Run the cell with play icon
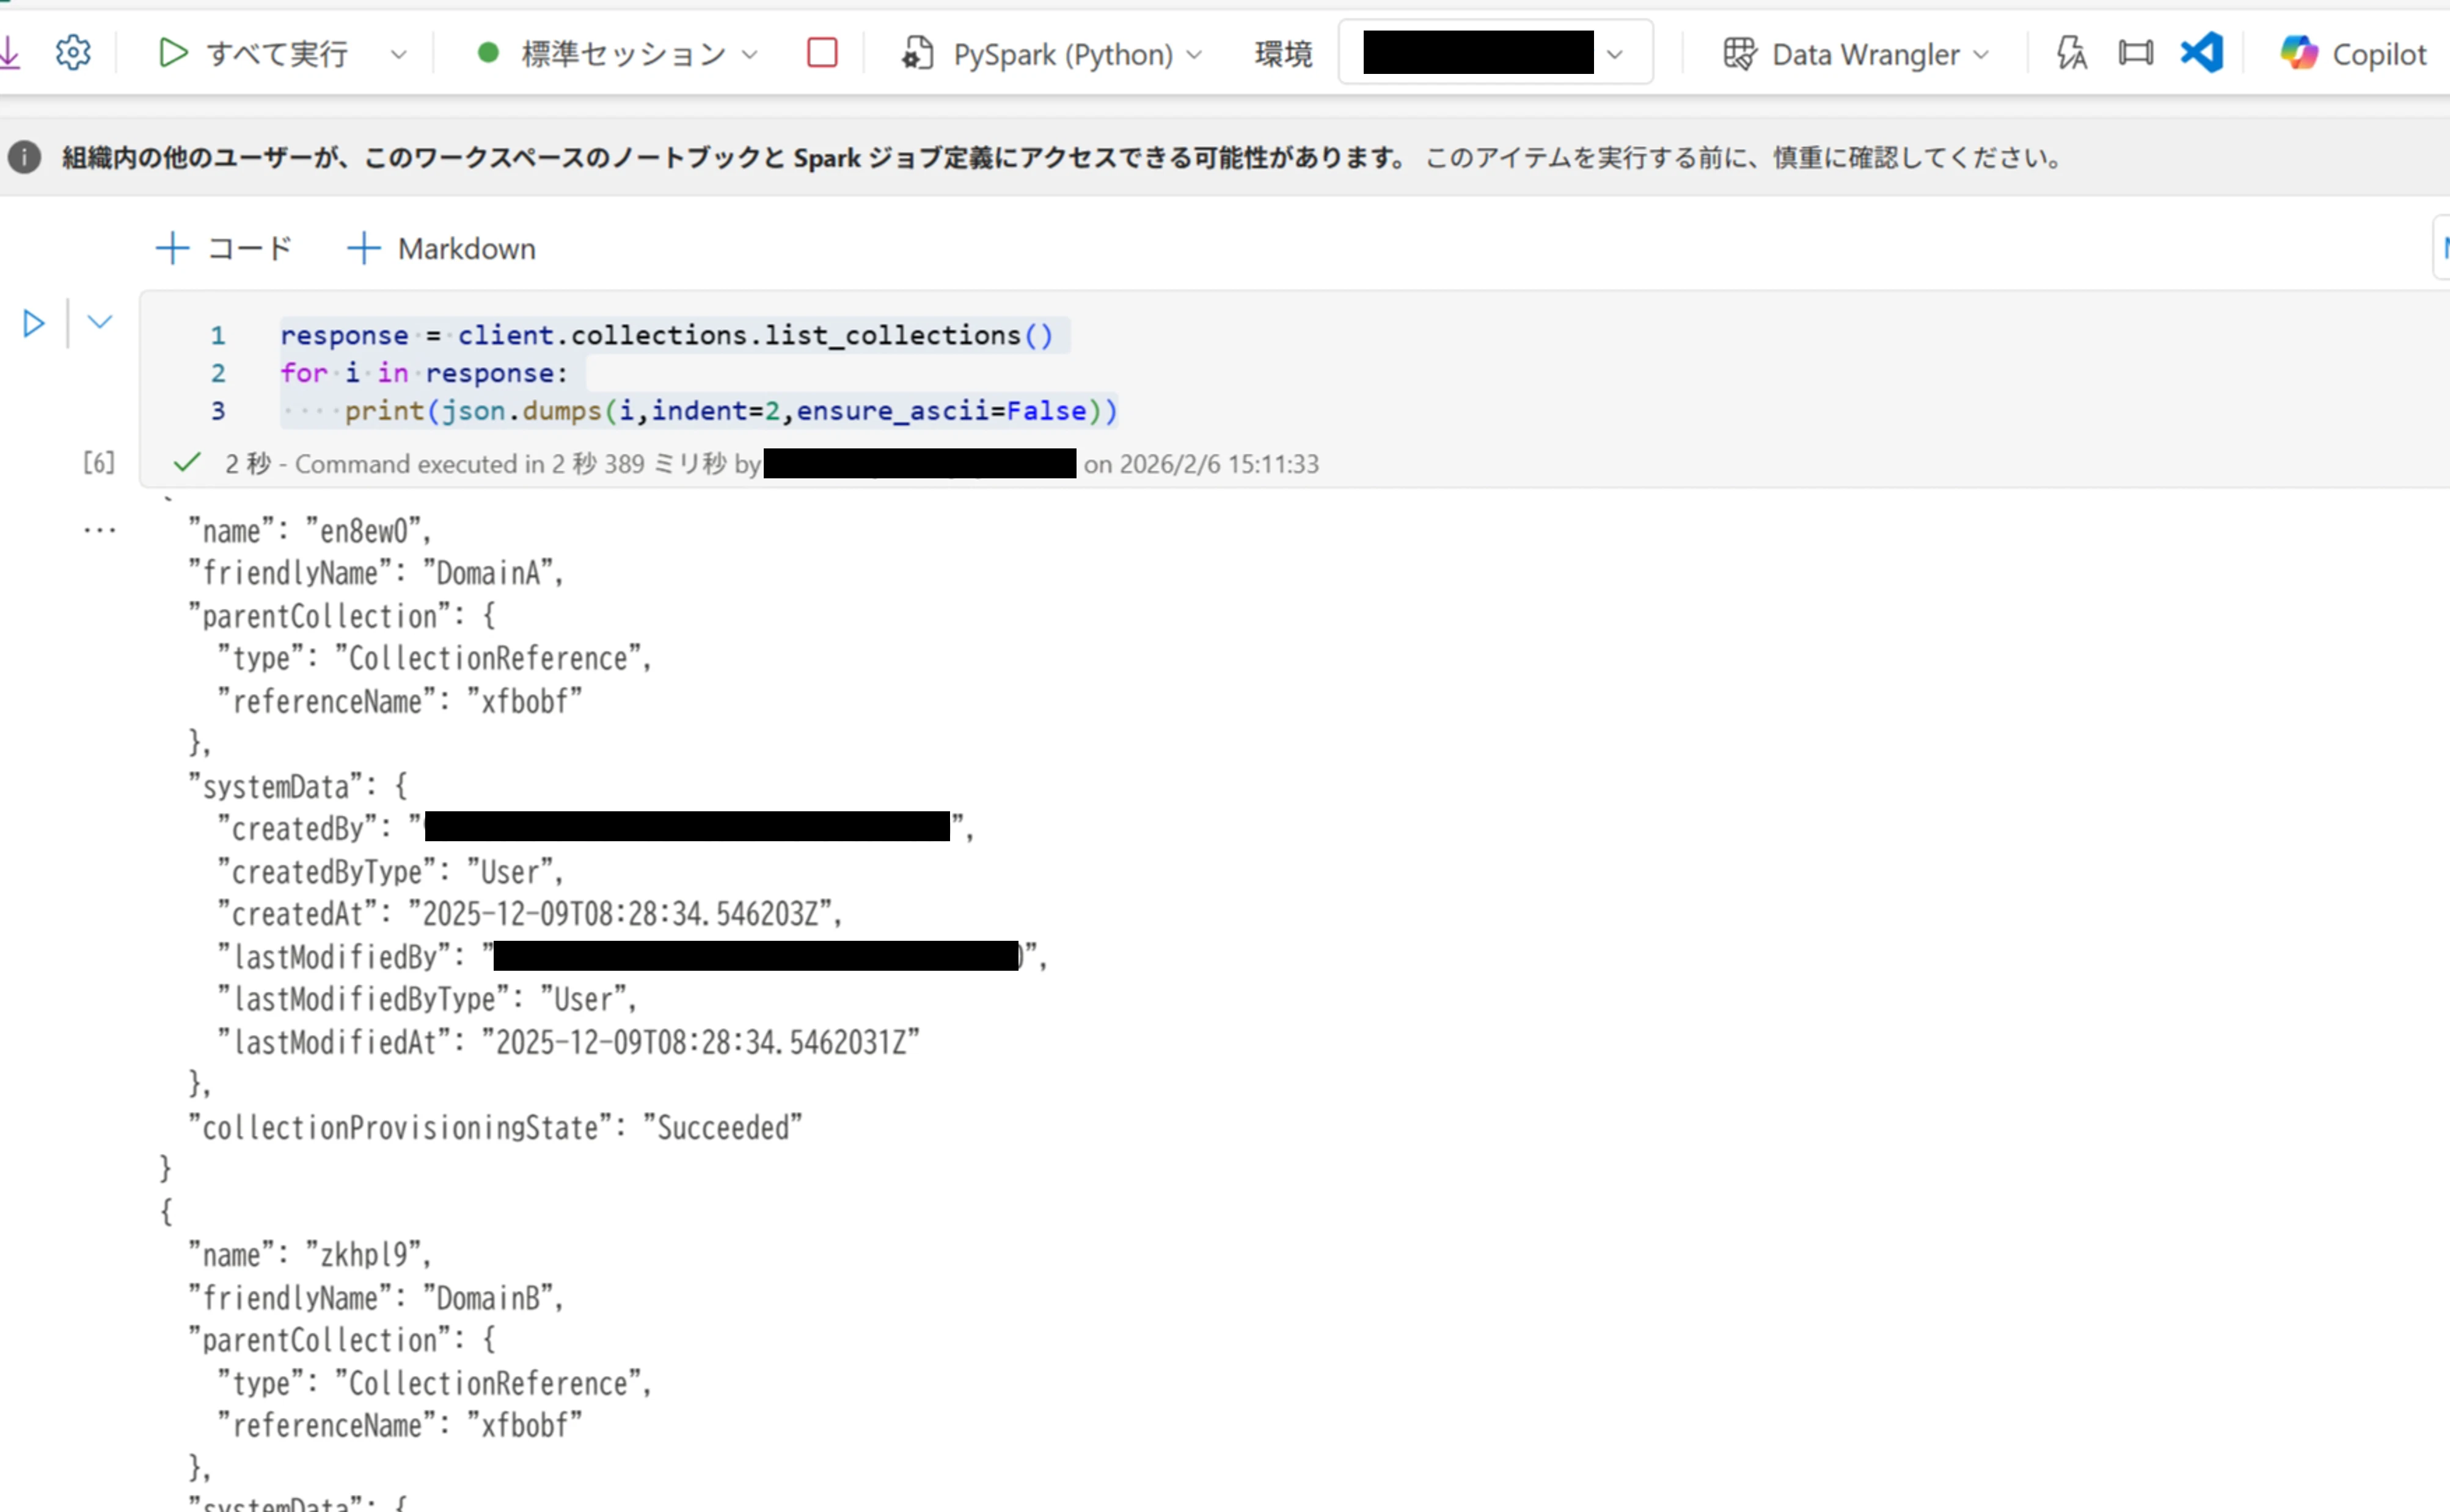2450x1512 pixels. pos(34,323)
